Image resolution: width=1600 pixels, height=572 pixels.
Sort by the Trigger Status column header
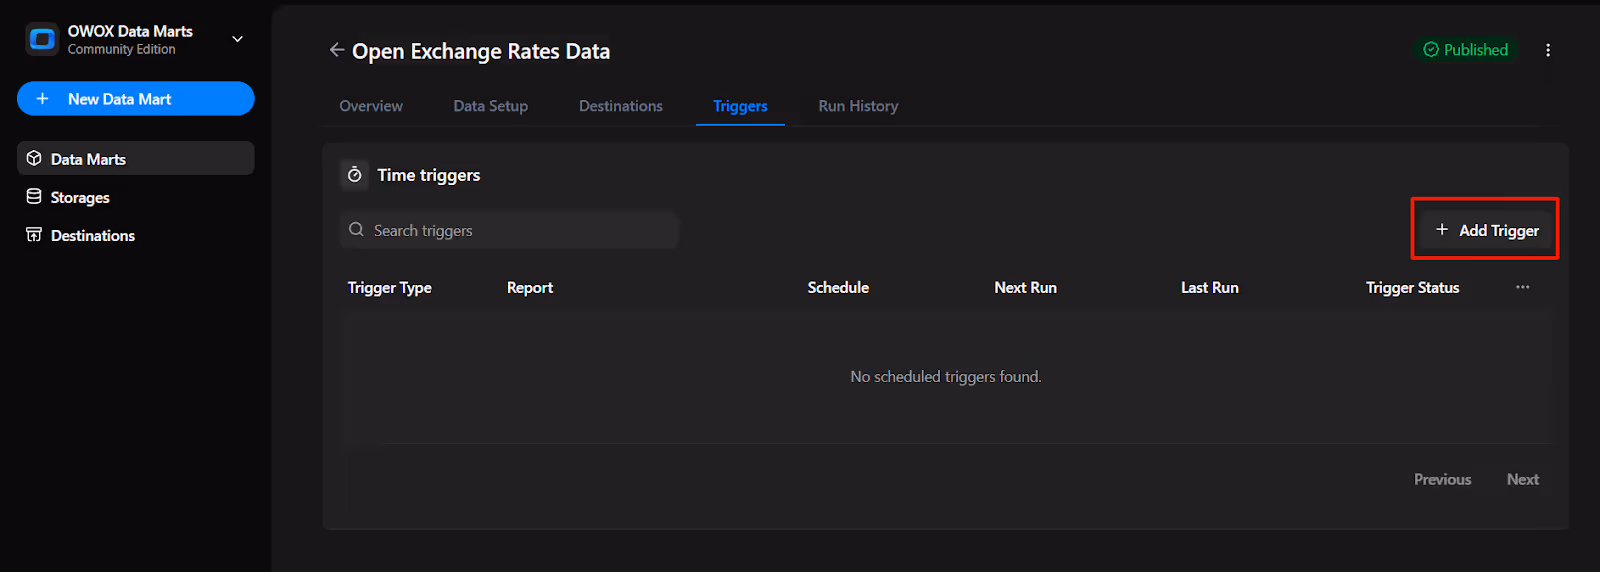pos(1413,288)
